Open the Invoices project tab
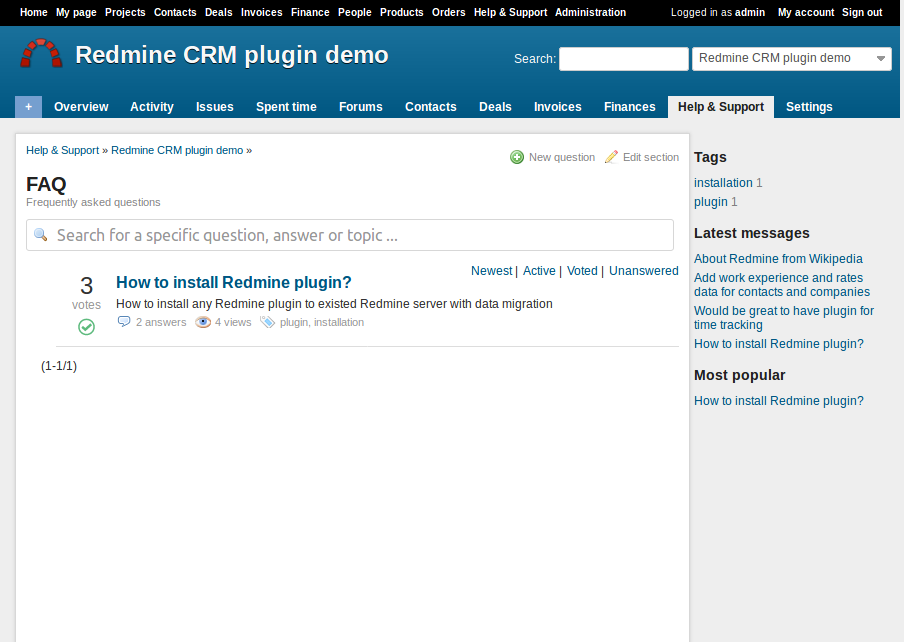904x642 pixels. tap(557, 107)
